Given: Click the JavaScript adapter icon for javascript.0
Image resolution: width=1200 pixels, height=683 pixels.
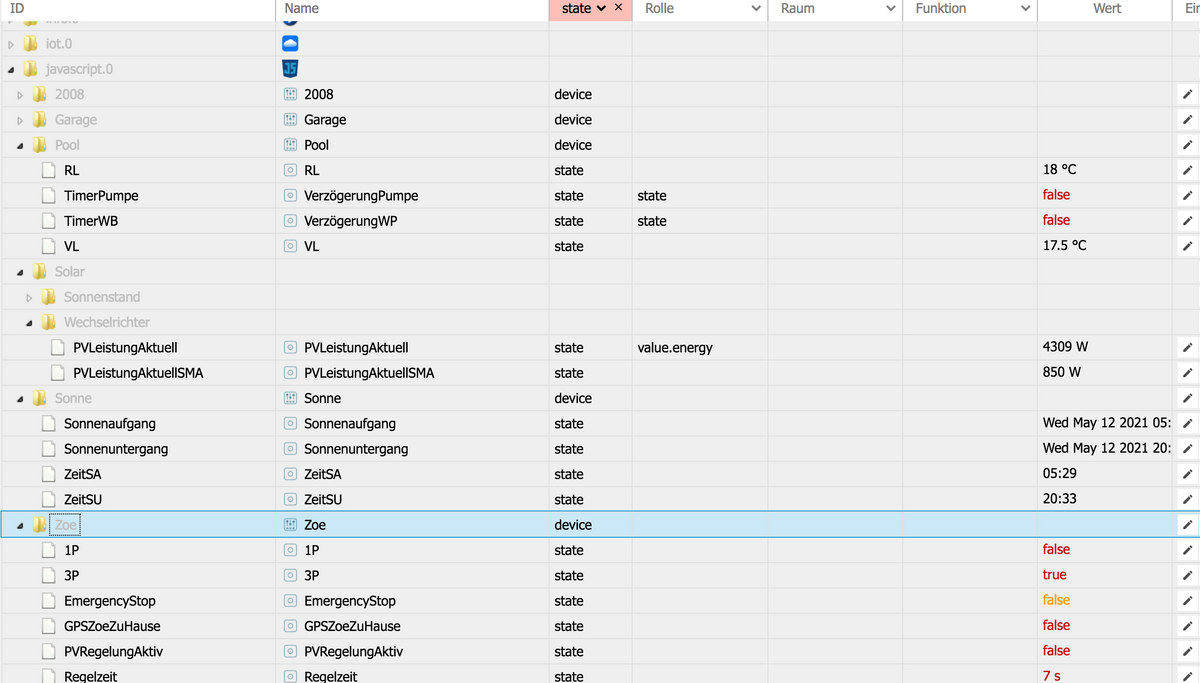Looking at the screenshot, I should (x=290, y=69).
